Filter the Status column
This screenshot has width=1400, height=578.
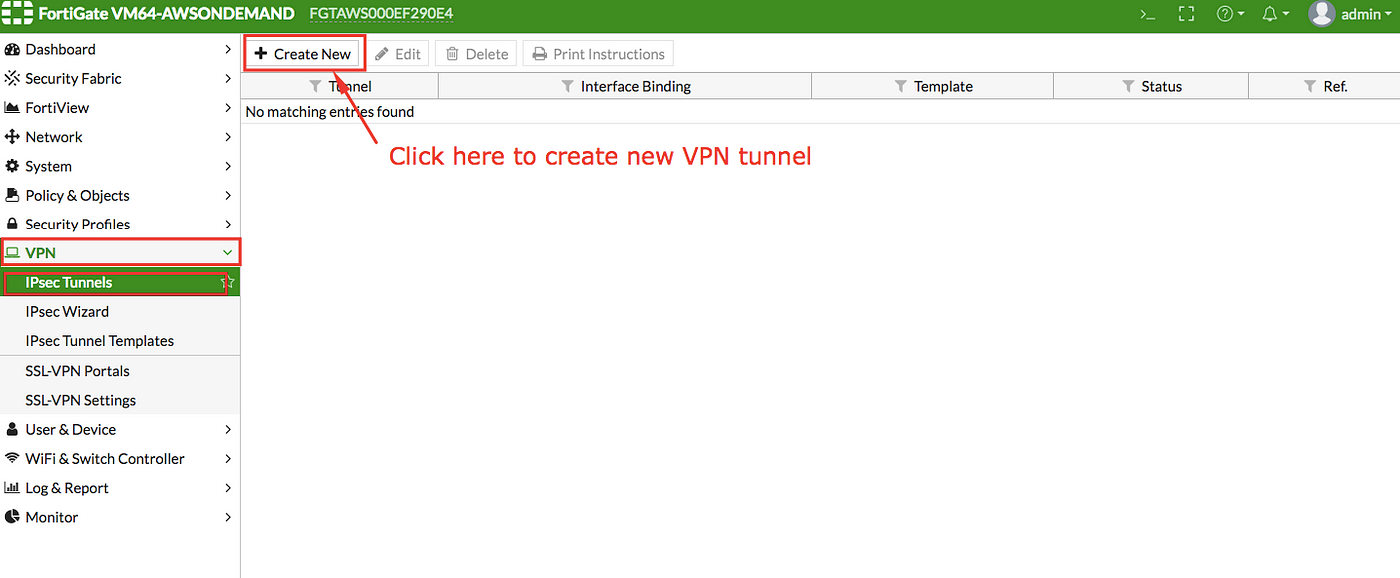click(1128, 87)
